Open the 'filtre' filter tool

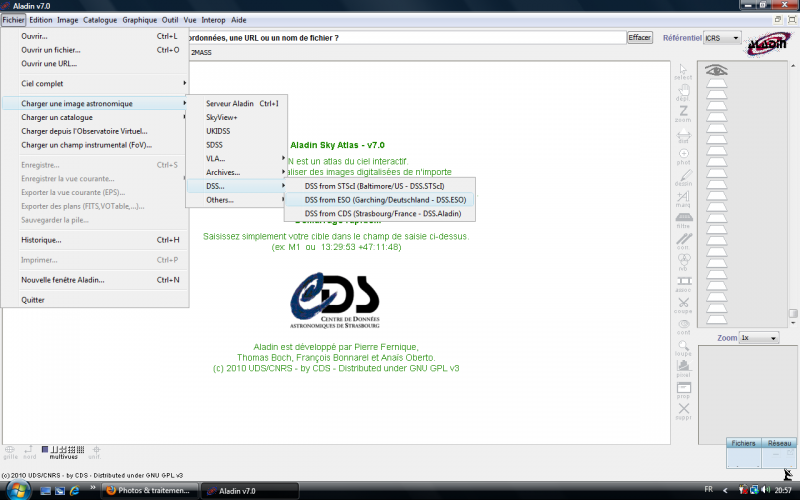click(683, 220)
